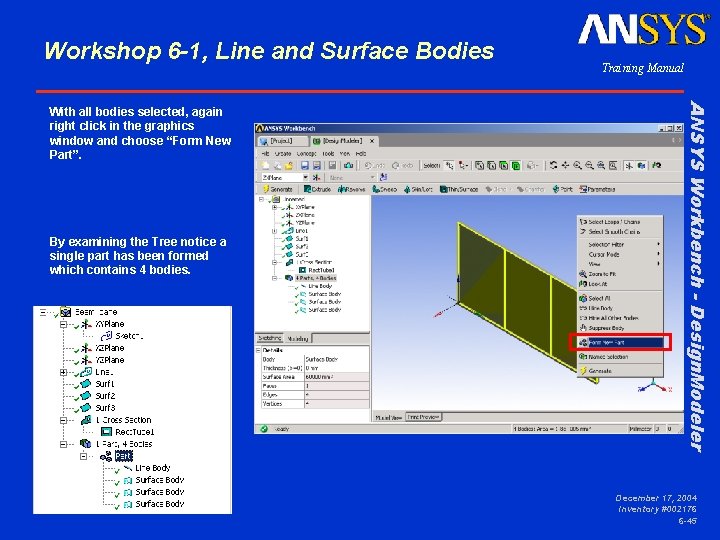The width and height of the screenshot is (720, 540).
Task: Click the Skin/Loft toolbar button
Action: pos(418,189)
